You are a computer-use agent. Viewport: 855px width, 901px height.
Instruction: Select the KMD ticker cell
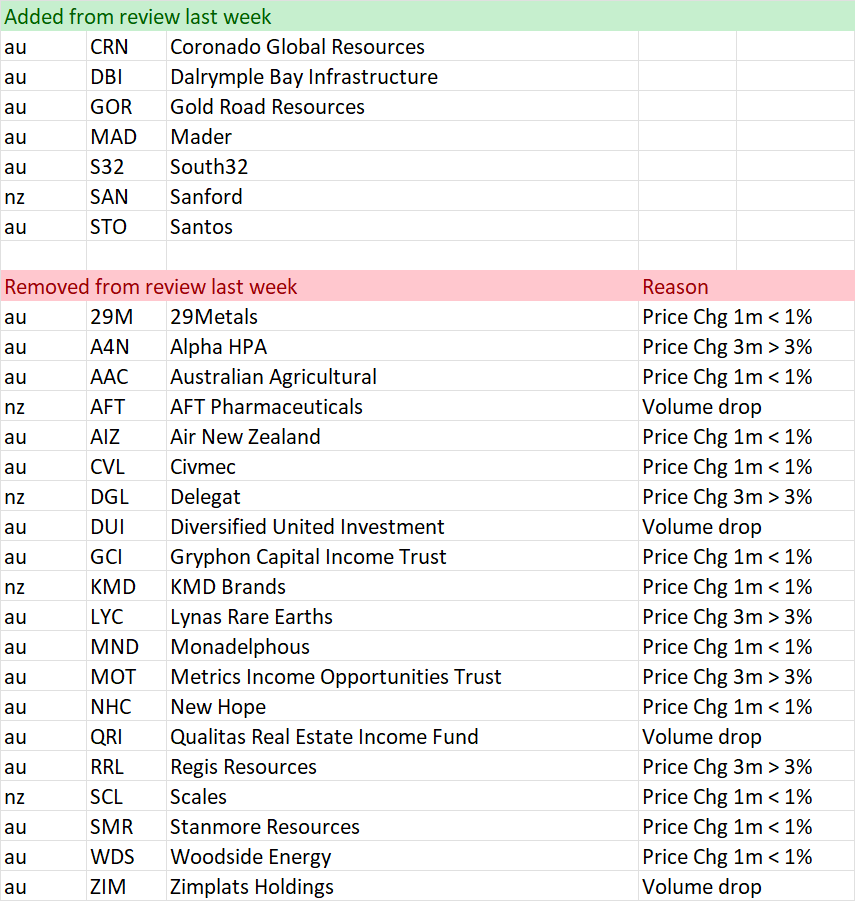click(126, 586)
